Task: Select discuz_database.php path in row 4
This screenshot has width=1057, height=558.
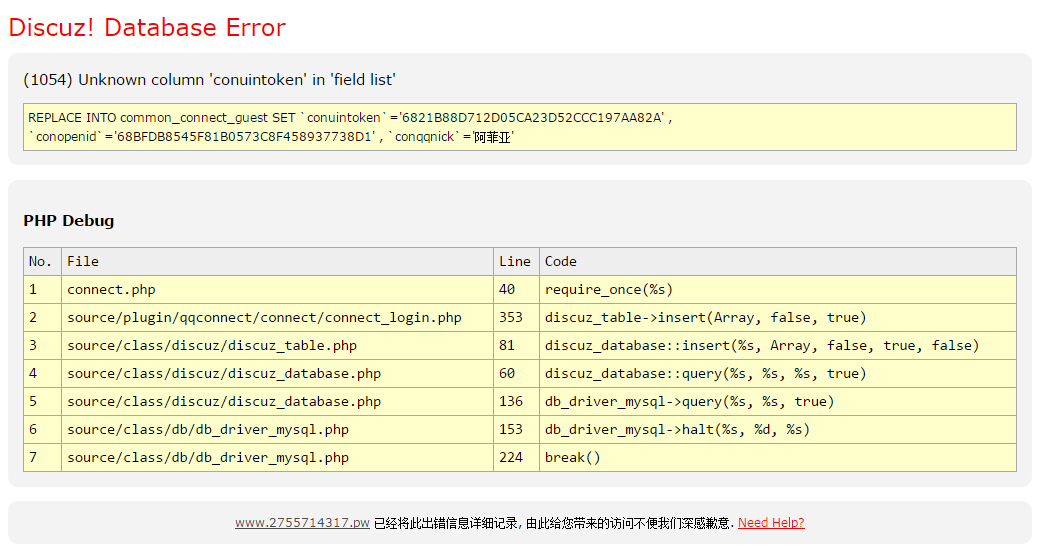Action: [x=277, y=373]
